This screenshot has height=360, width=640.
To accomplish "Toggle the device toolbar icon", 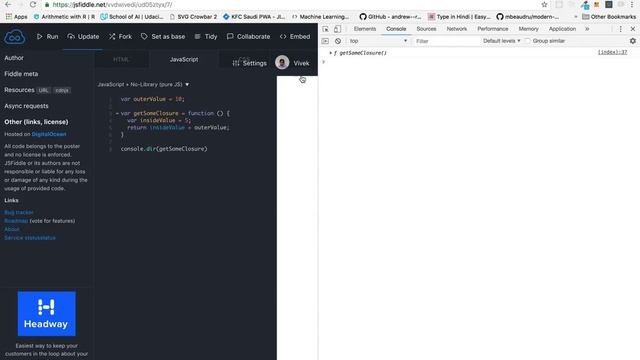I will (x=337, y=29).
